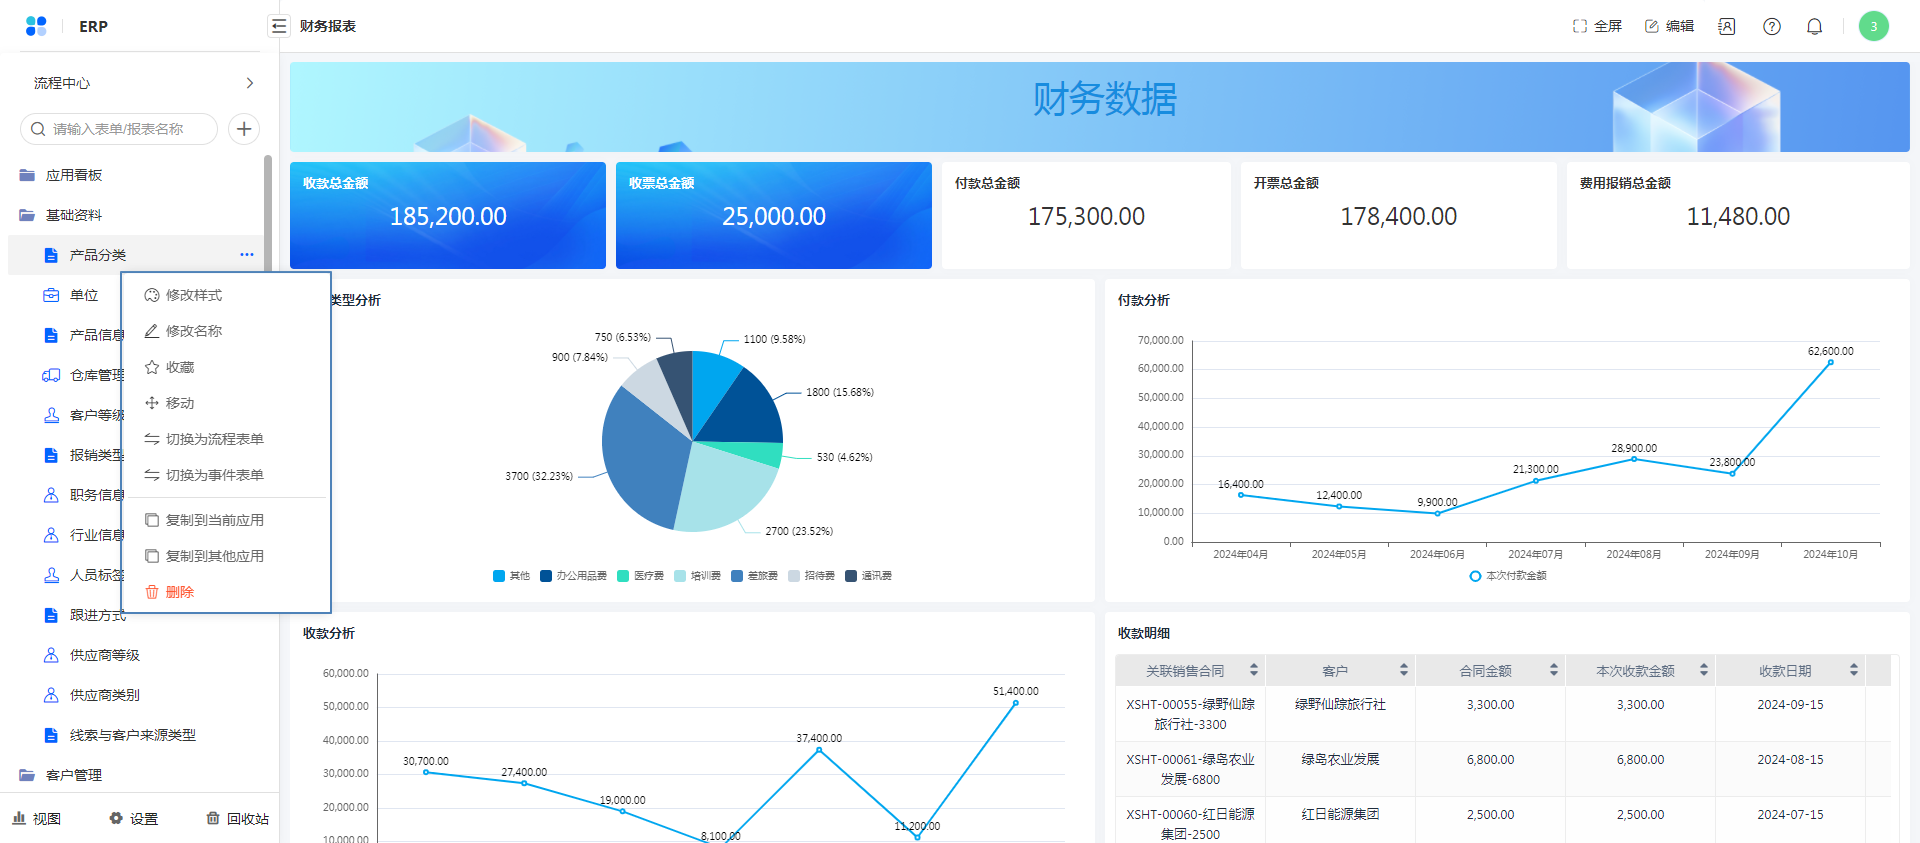
Task: Click the ERP app logo
Action: [36, 26]
